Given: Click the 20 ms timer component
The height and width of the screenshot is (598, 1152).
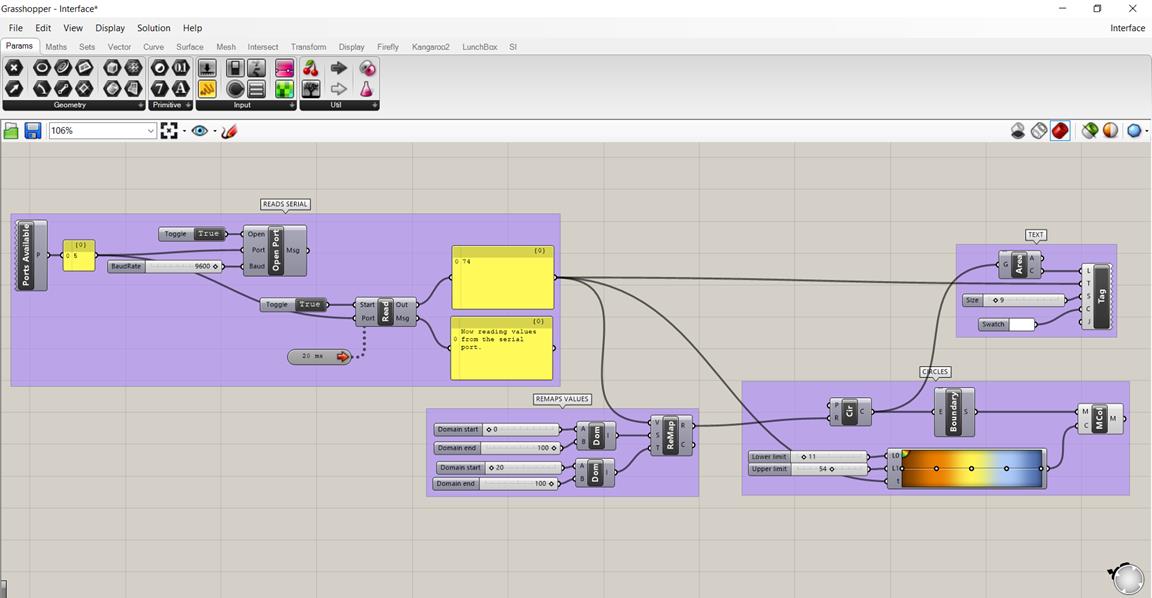Looking at the screenshot, I should tap(320, 356).
